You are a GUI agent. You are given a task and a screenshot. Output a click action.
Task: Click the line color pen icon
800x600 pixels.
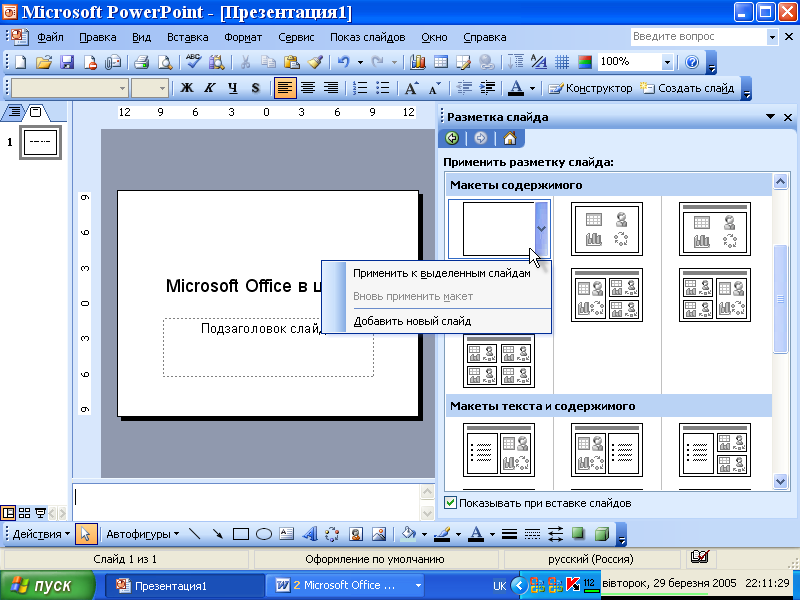coord(442,534)
